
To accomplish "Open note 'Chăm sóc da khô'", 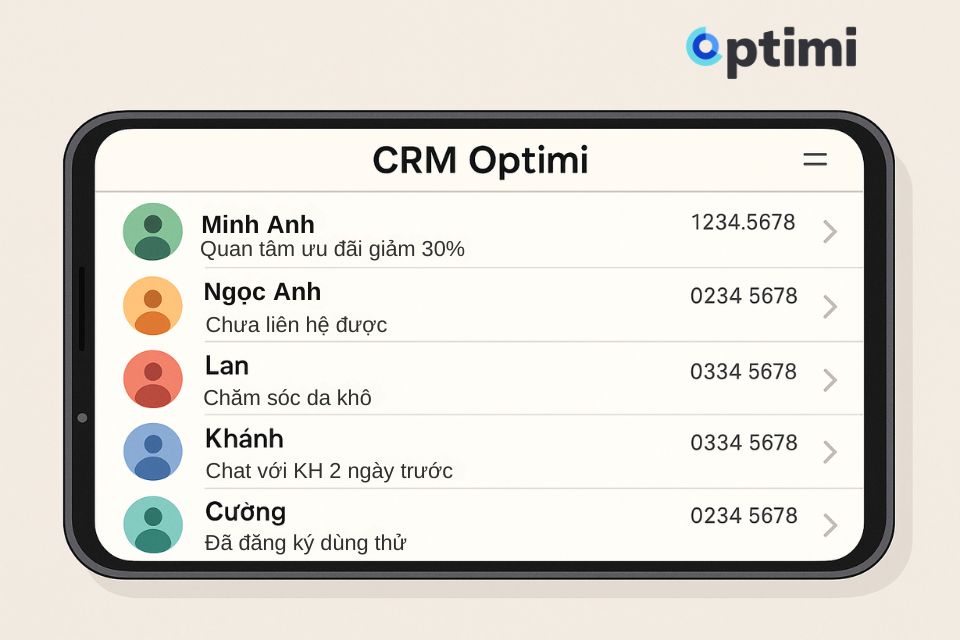I will pyautogui.click(x=287, y=397).
